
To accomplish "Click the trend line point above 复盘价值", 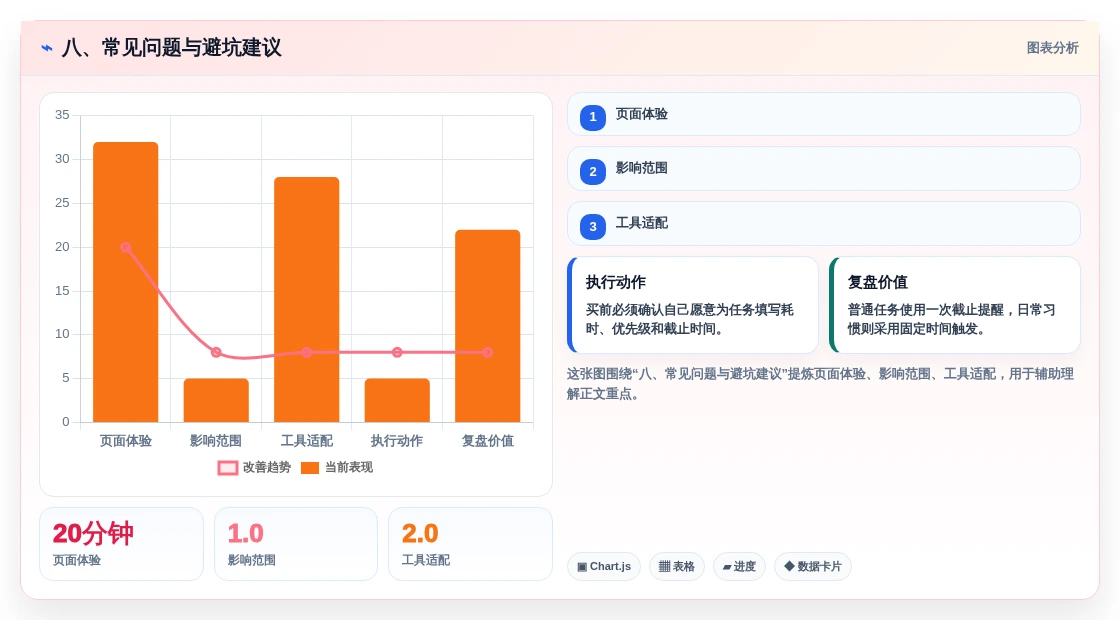I will click(x=488, y=352).
